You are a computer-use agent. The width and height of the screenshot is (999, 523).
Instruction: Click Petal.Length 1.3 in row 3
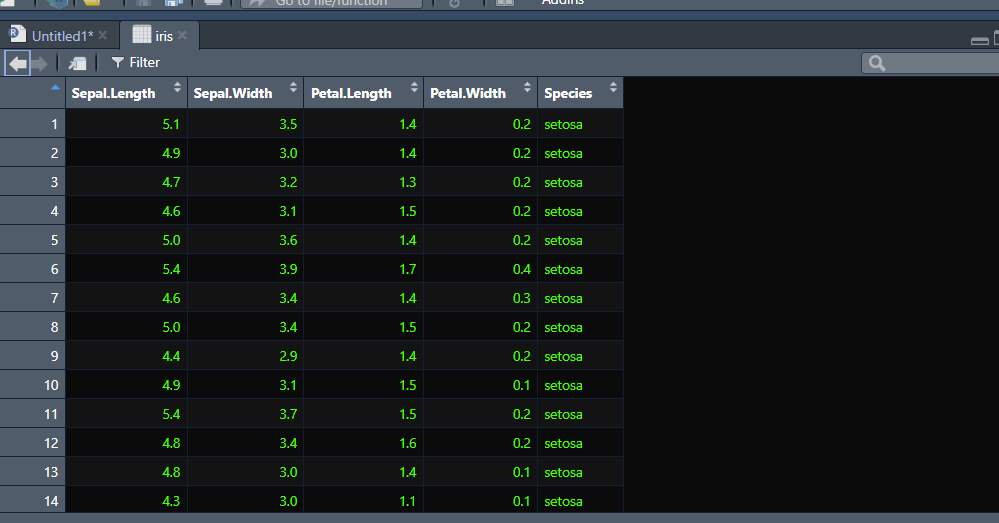click(408, 182)
